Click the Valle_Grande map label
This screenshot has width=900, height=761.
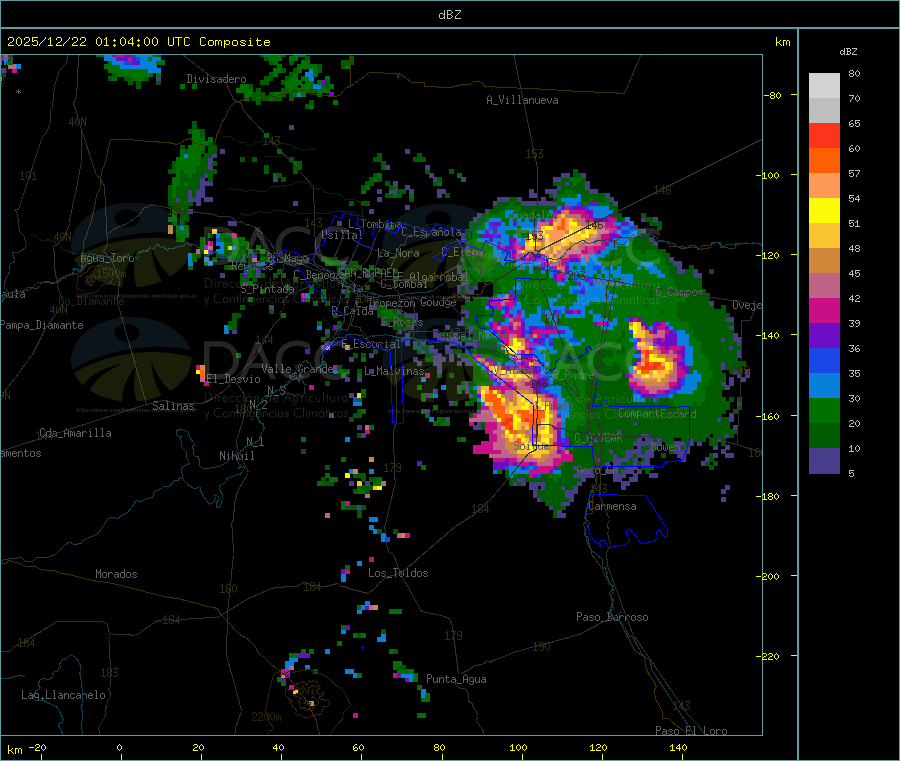pyautogui.click(x=297, y=368)
